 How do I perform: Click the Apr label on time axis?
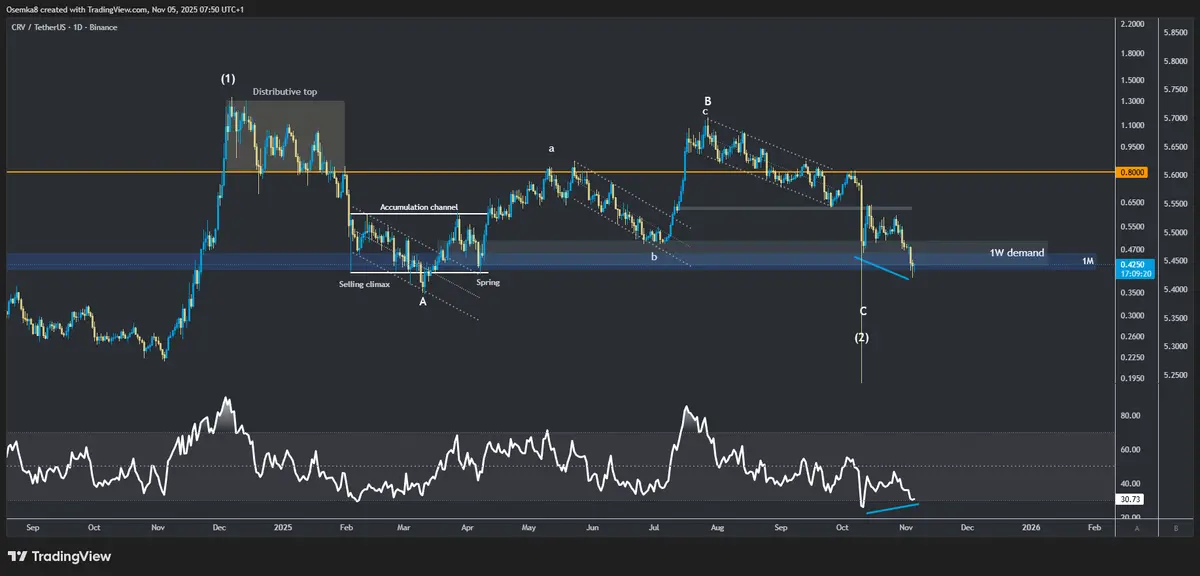(467, 526)
